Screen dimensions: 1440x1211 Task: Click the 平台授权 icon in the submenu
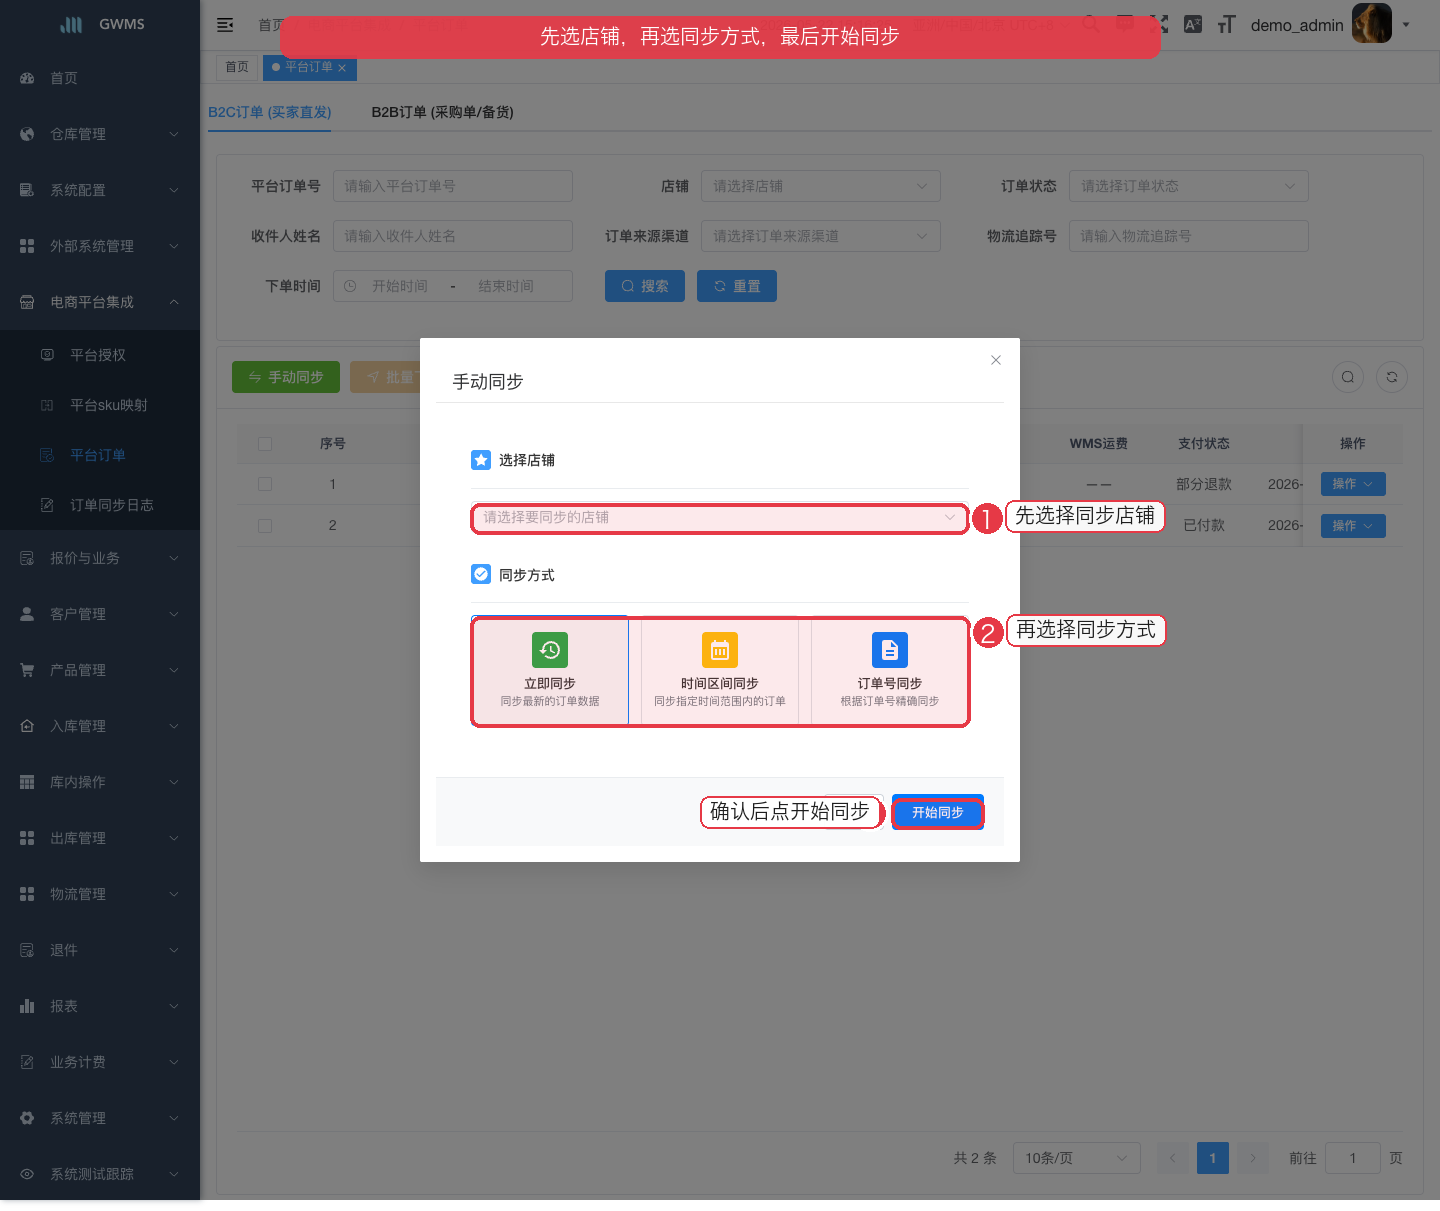pyautogui.click(x=47, y=355)
